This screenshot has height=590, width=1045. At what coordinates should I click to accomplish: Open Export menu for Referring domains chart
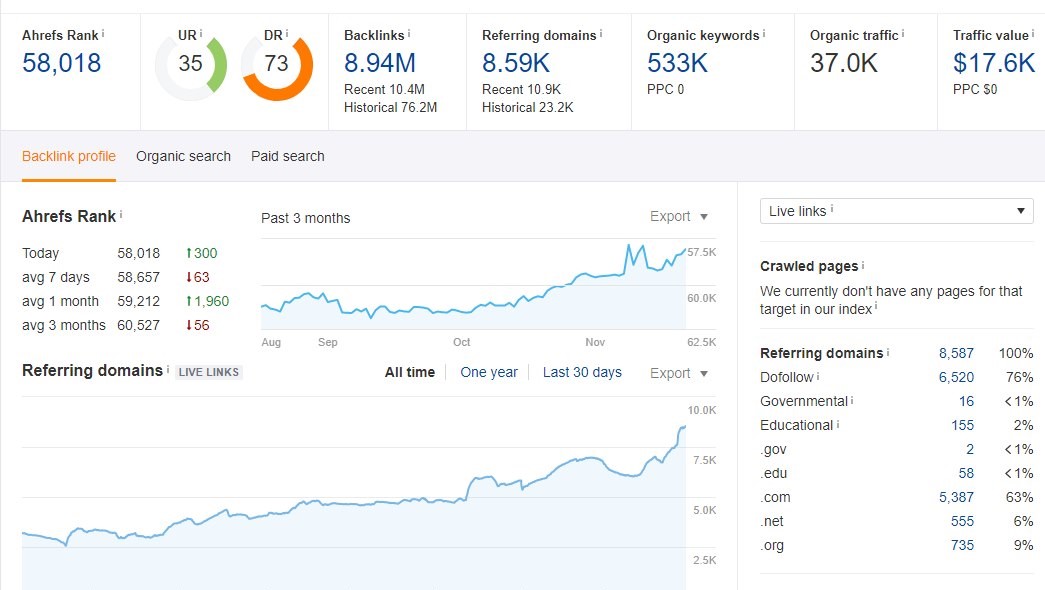coord(679,373)
